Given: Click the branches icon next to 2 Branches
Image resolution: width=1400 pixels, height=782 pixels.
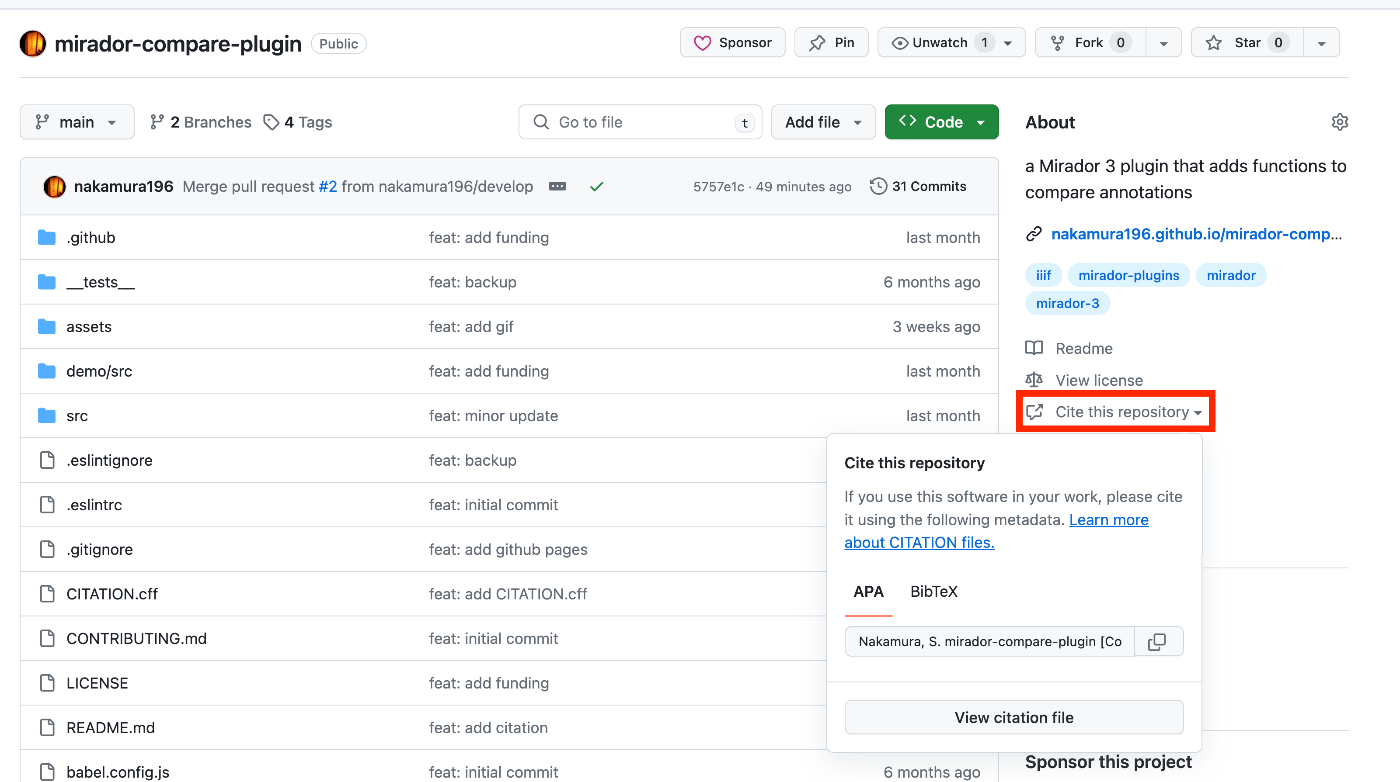Looking at the screenshot, I should pos(157,122).
